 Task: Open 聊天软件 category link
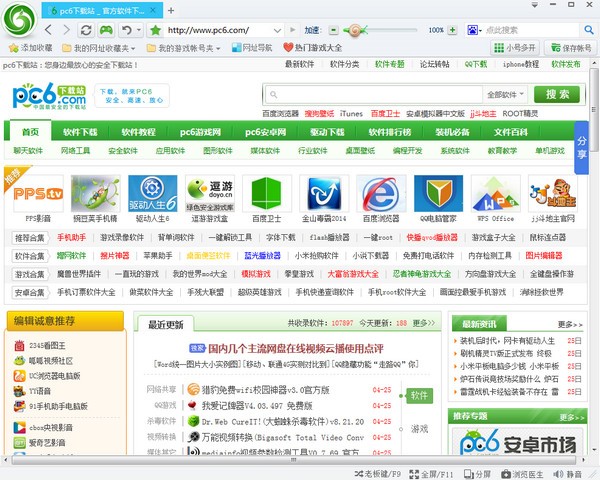(28, 150)
